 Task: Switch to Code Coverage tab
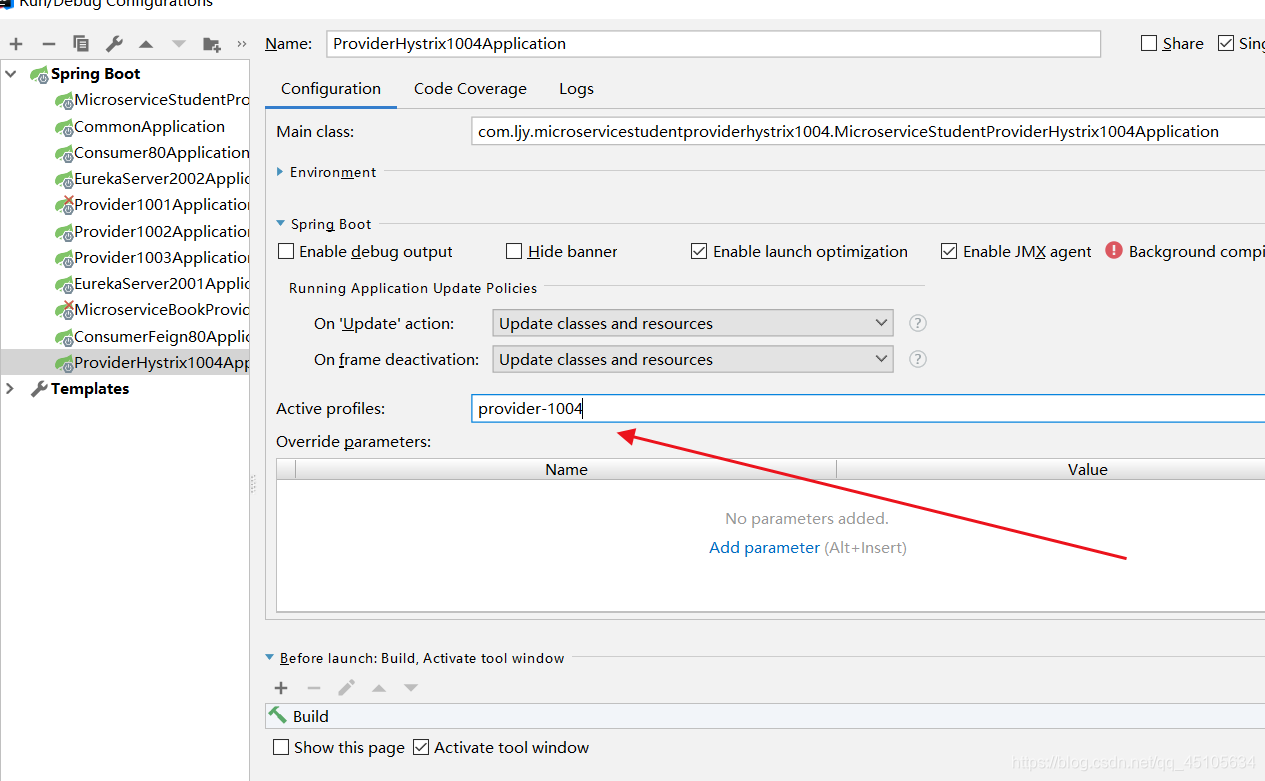click(470, 88)
